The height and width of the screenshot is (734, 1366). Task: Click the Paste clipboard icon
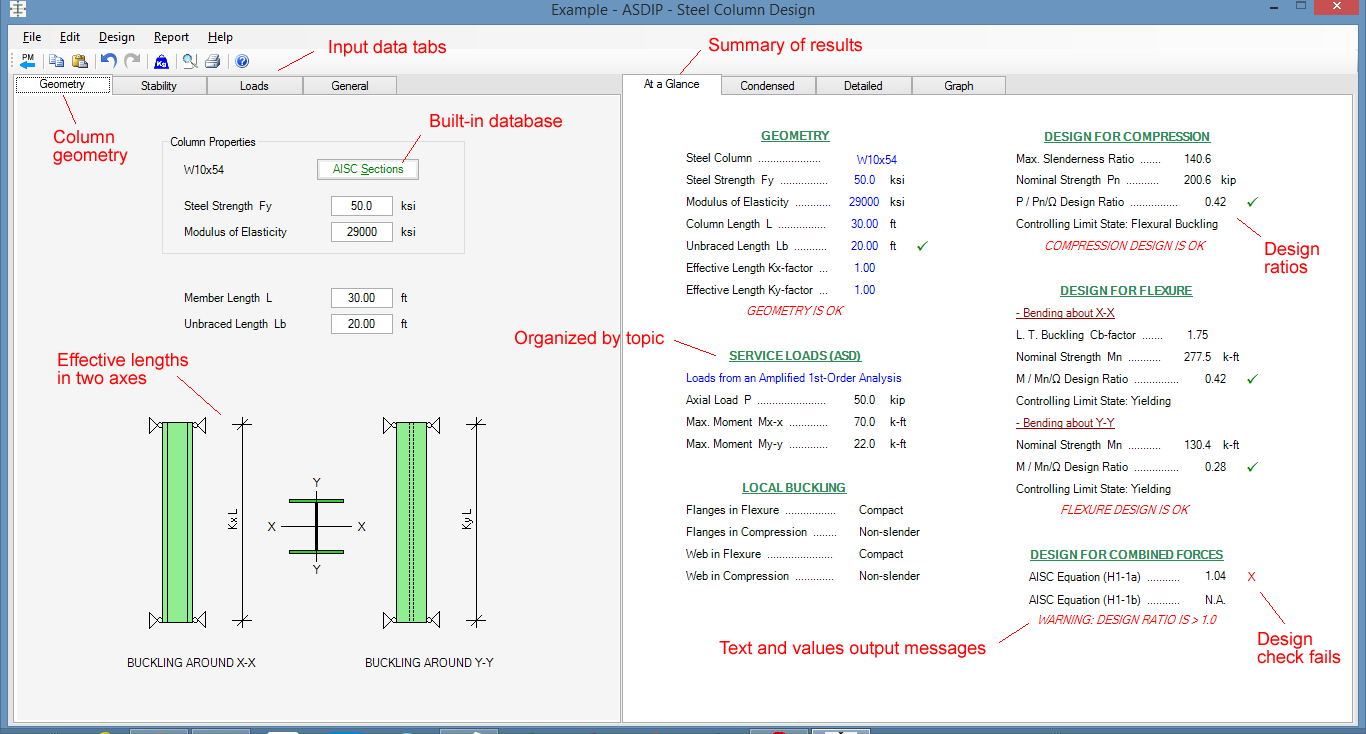79,61
